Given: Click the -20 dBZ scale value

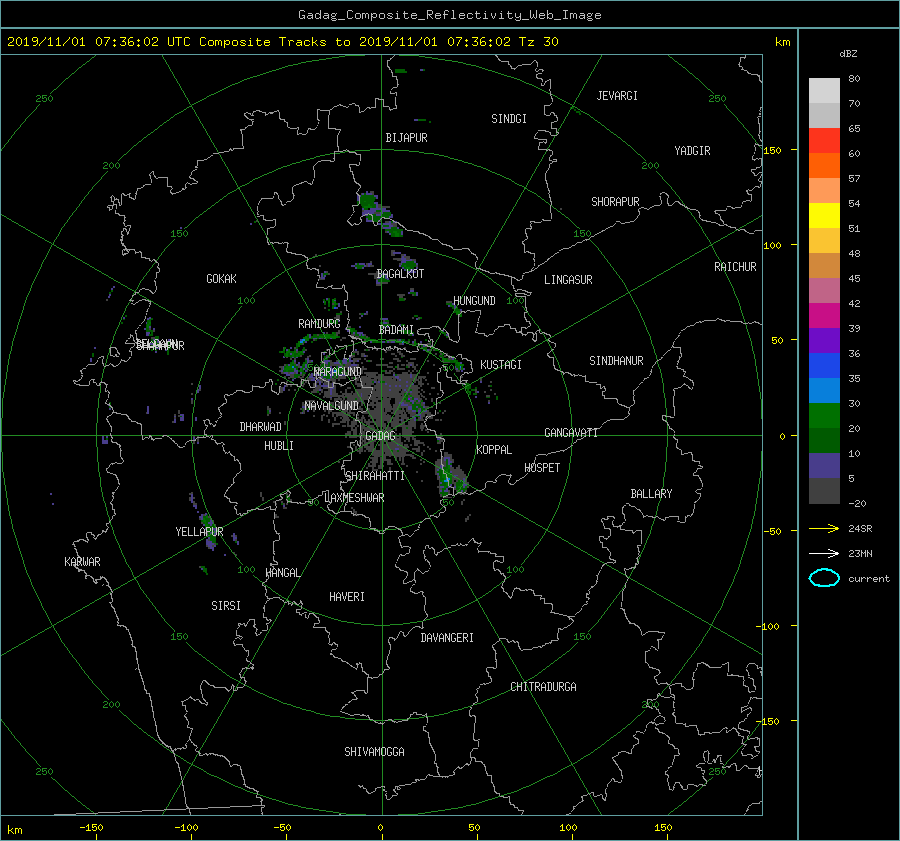Looking at the screenshot, I should pos(857,503).
